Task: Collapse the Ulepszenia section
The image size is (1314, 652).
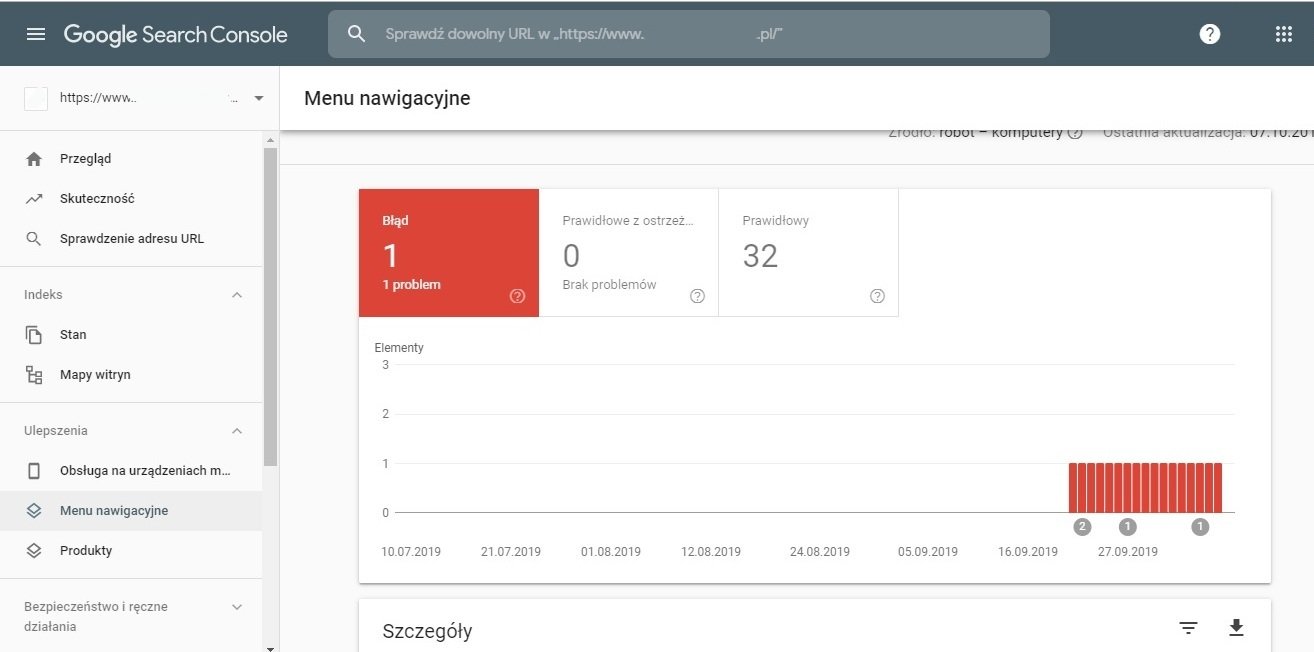Action: [x=237, y=431]
